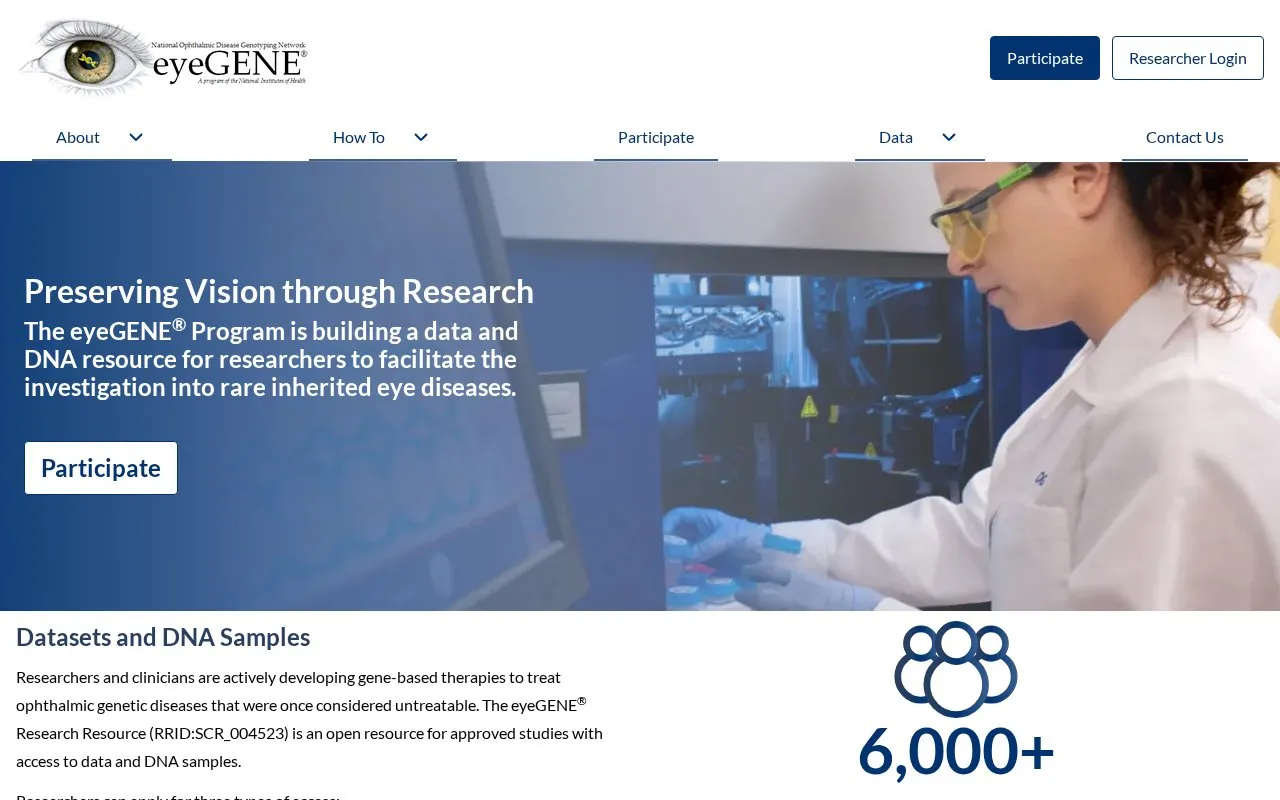Click the white Participate button on hero banner

click(101, 468)
